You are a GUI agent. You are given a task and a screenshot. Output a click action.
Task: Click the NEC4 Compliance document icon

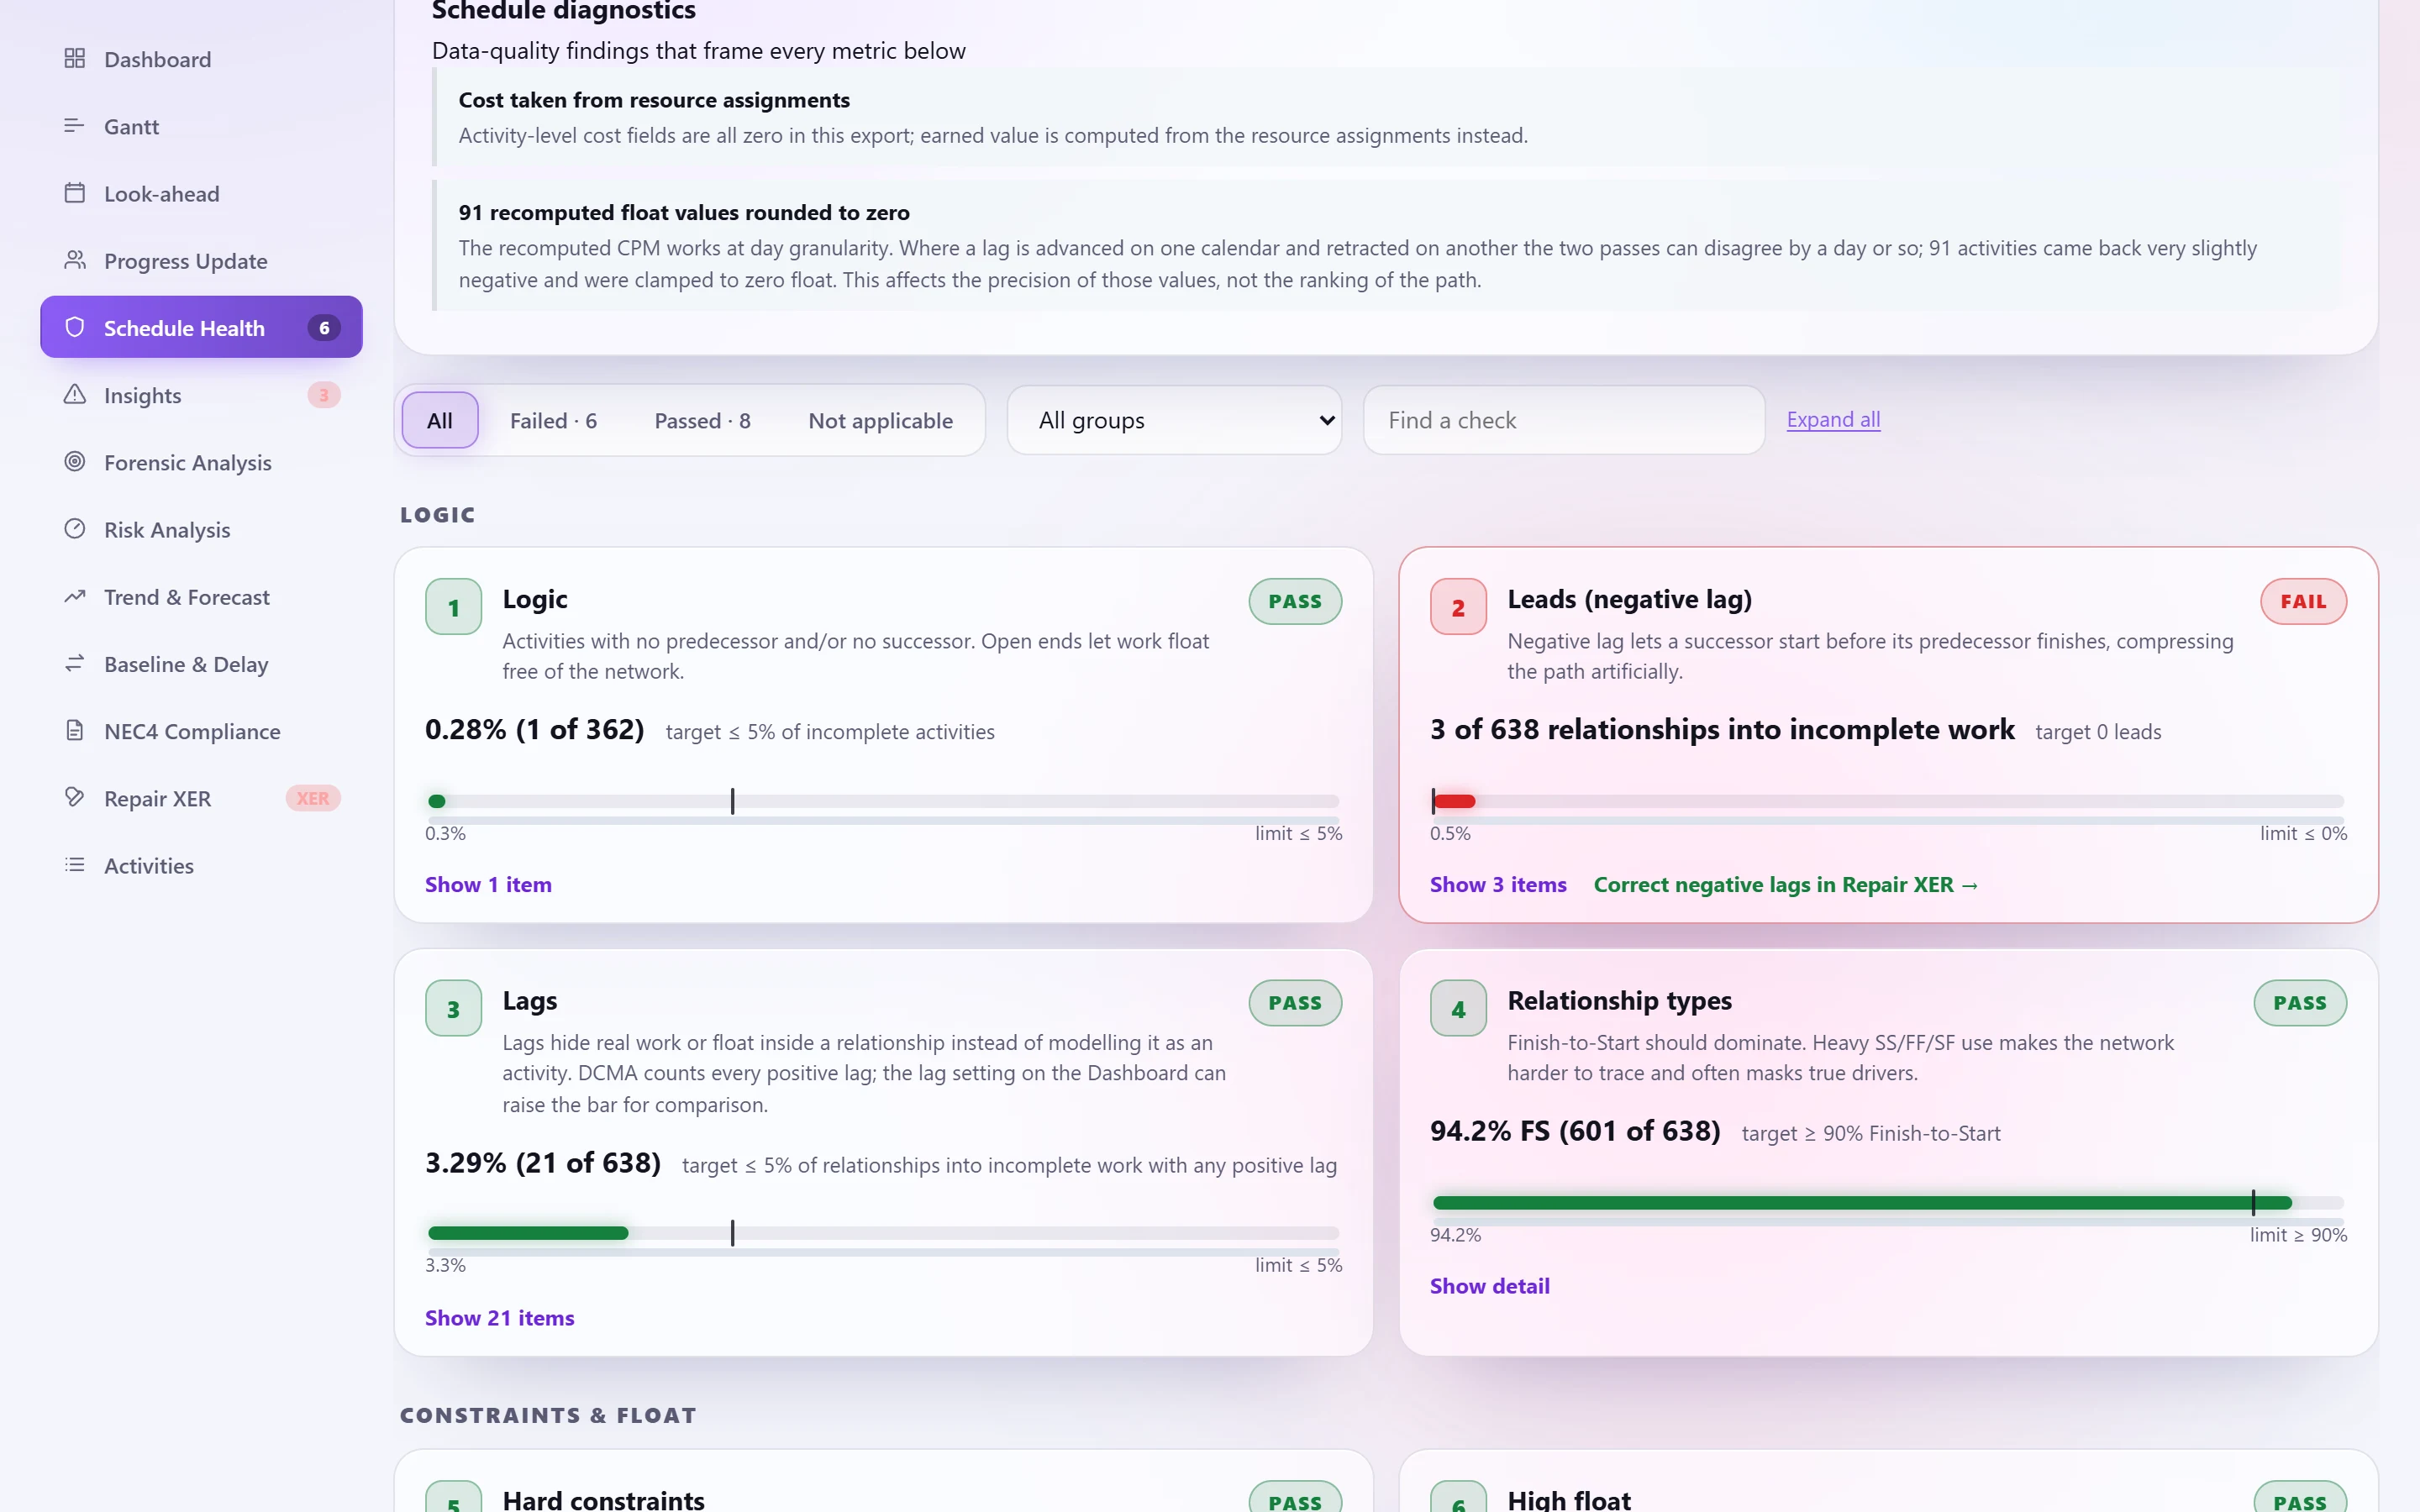coord(74,730)
